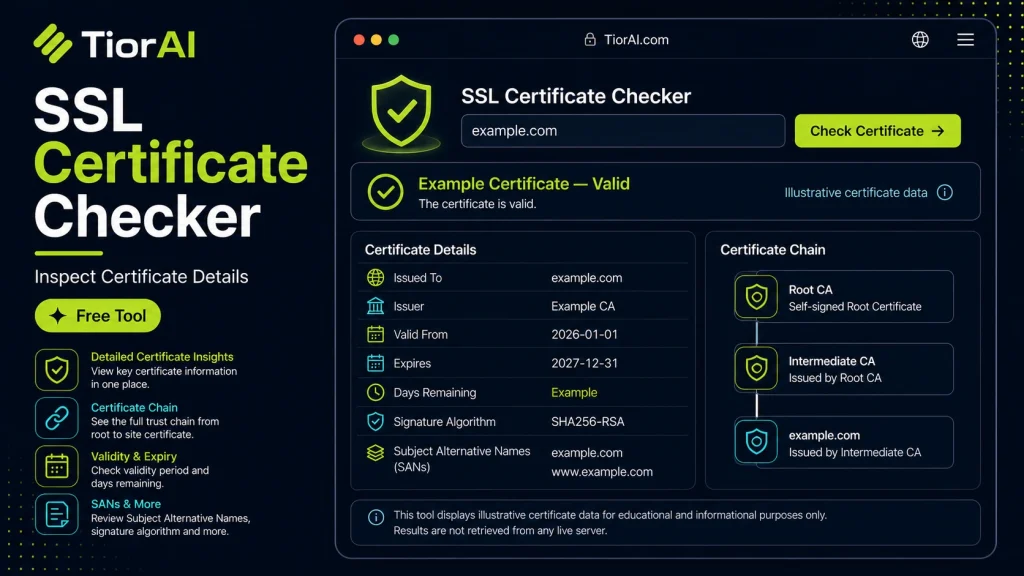Click the example.com chain shield icon
The image size is (1024, 576).
[756, 441]
